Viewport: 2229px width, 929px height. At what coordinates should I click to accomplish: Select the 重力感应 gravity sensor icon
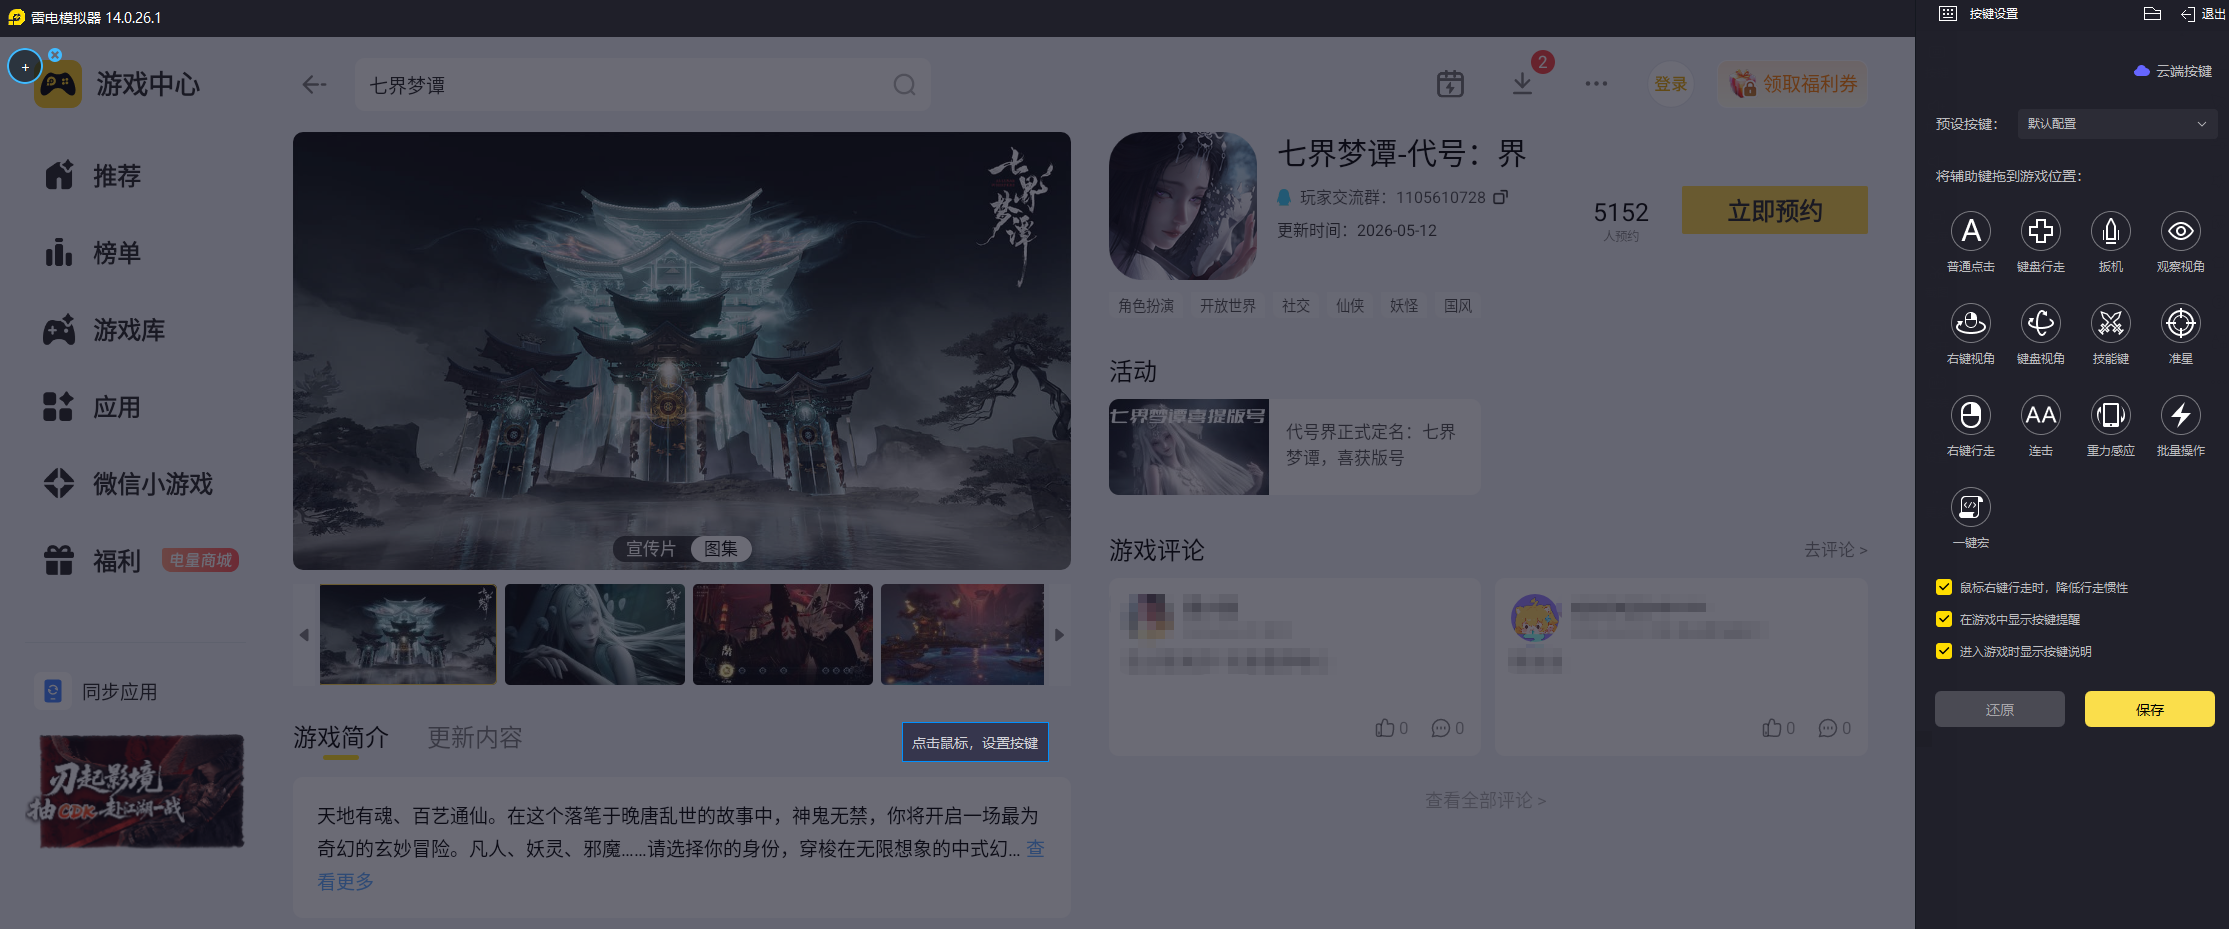(2110, 415)
